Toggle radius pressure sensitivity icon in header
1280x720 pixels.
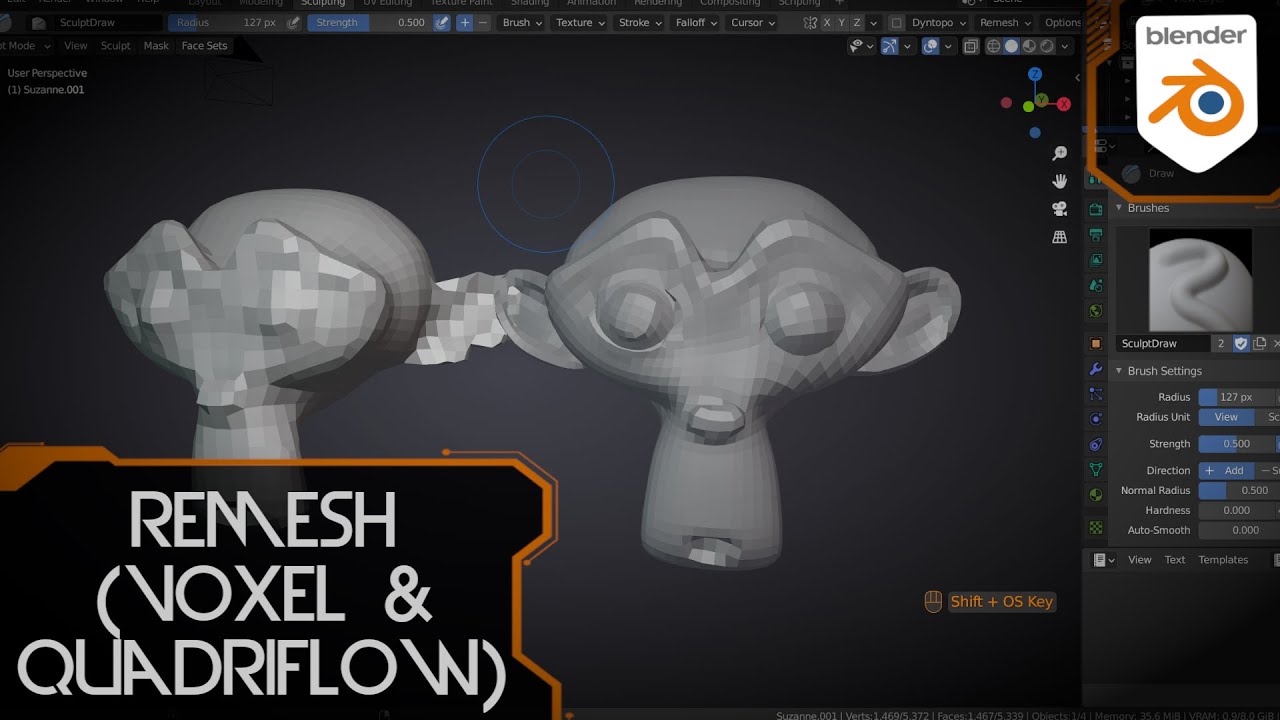(x=293, y=22)
